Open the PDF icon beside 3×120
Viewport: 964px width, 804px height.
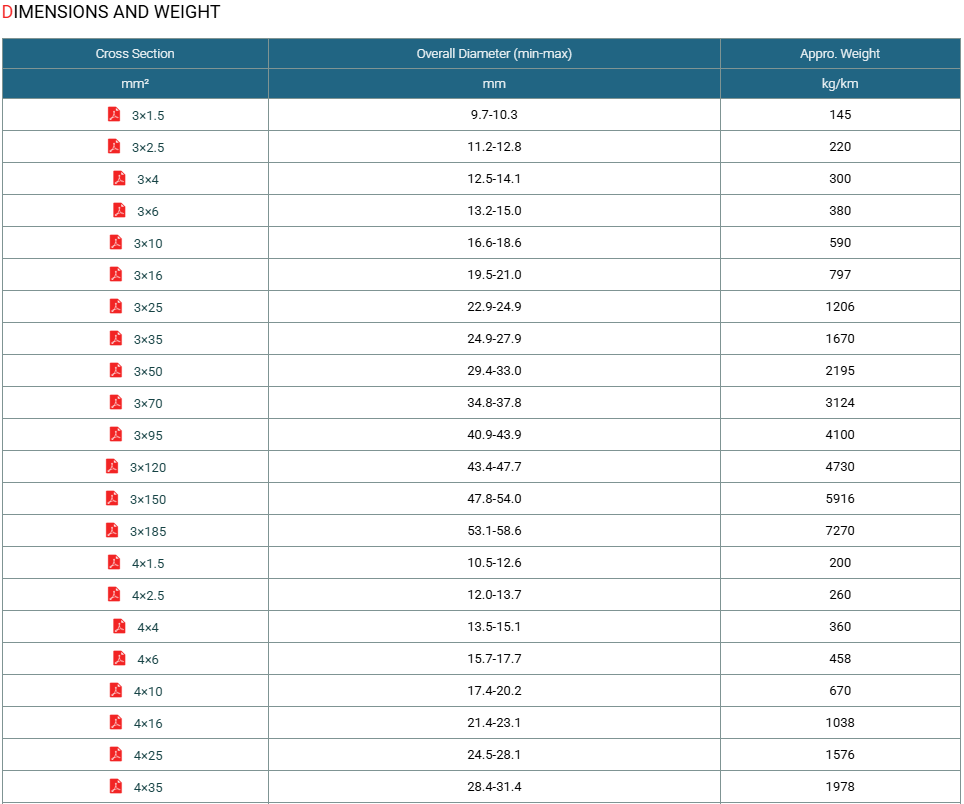pos(112,466)
